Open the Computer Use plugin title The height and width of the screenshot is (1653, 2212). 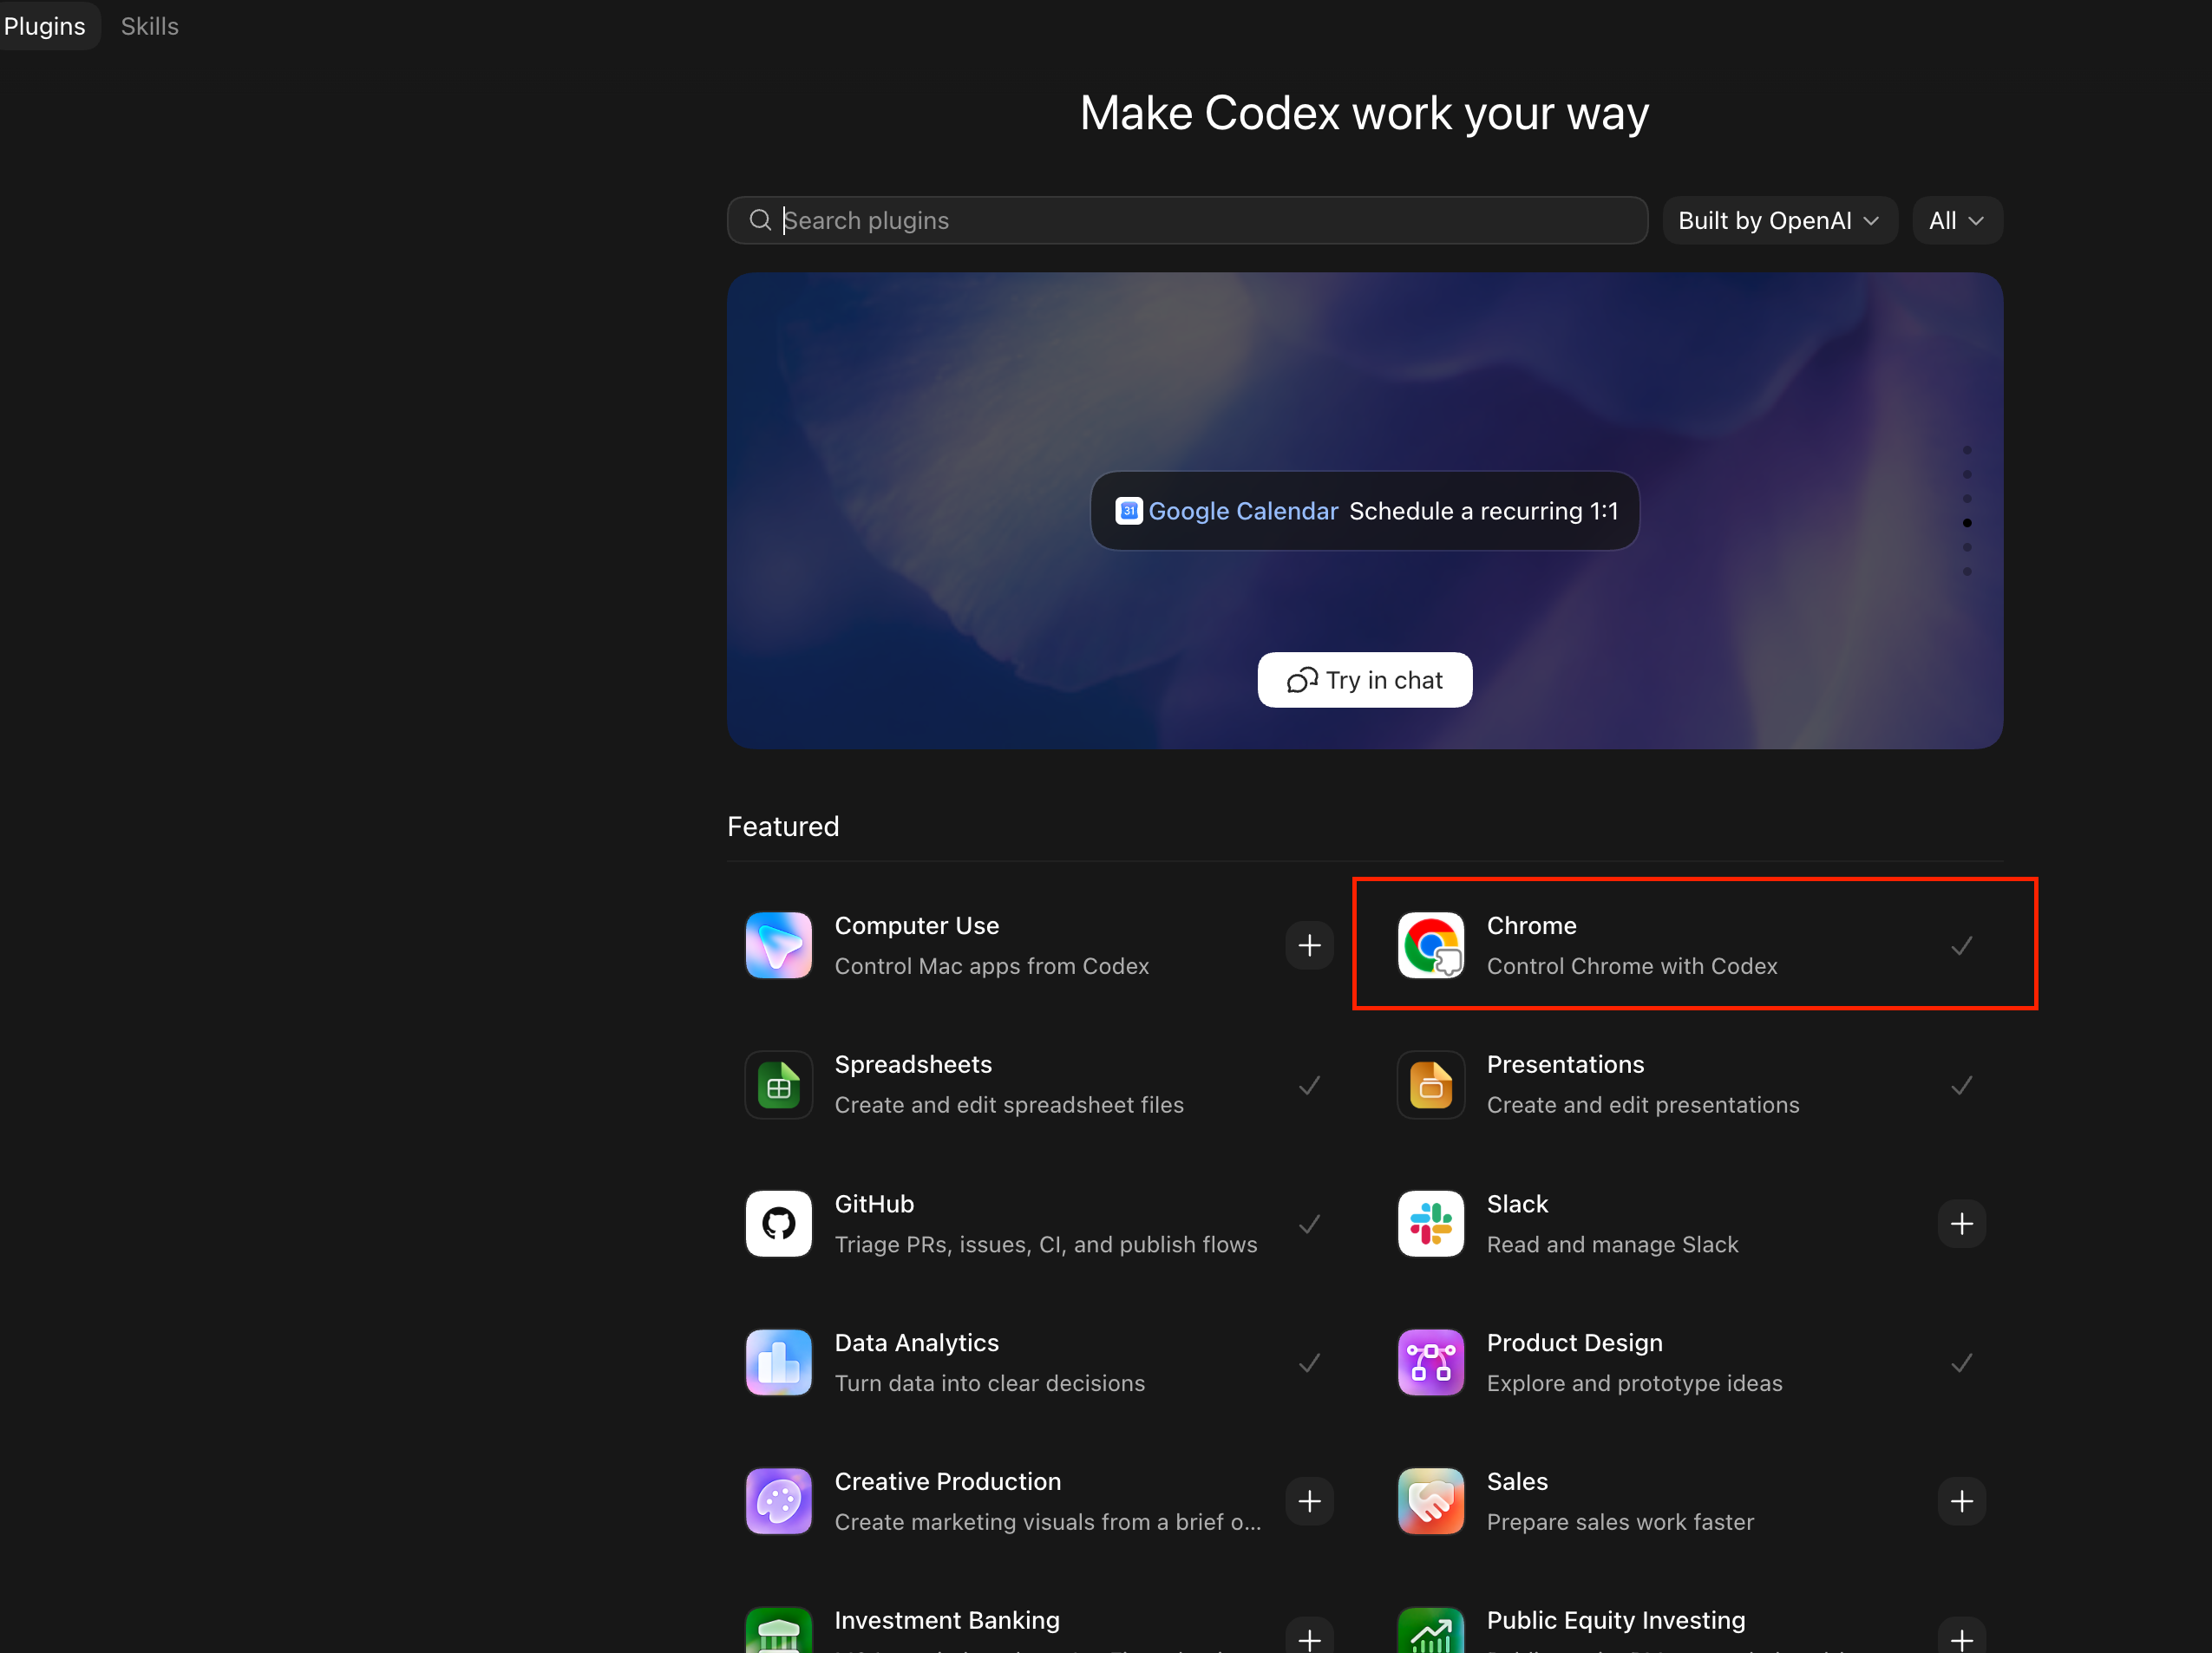[x=916, y=926]
